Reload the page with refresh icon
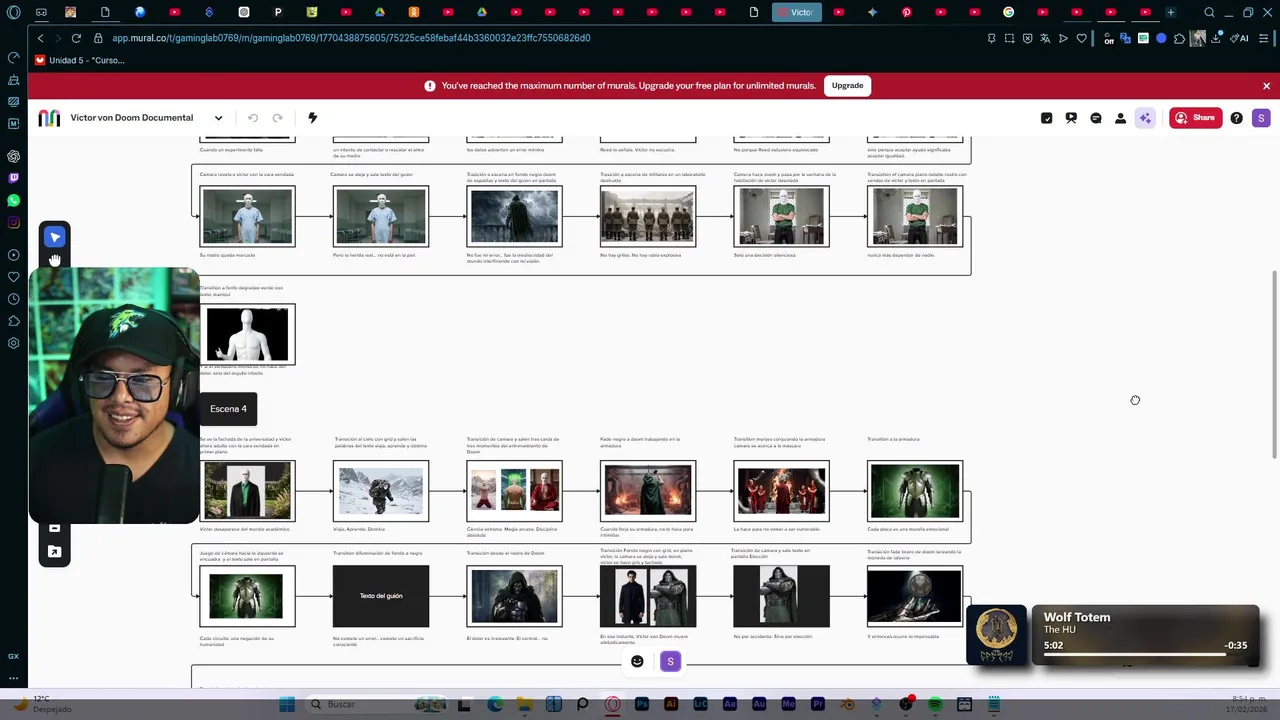The height and width of the screenshot is (720, 1280). [x=76, y=38]
